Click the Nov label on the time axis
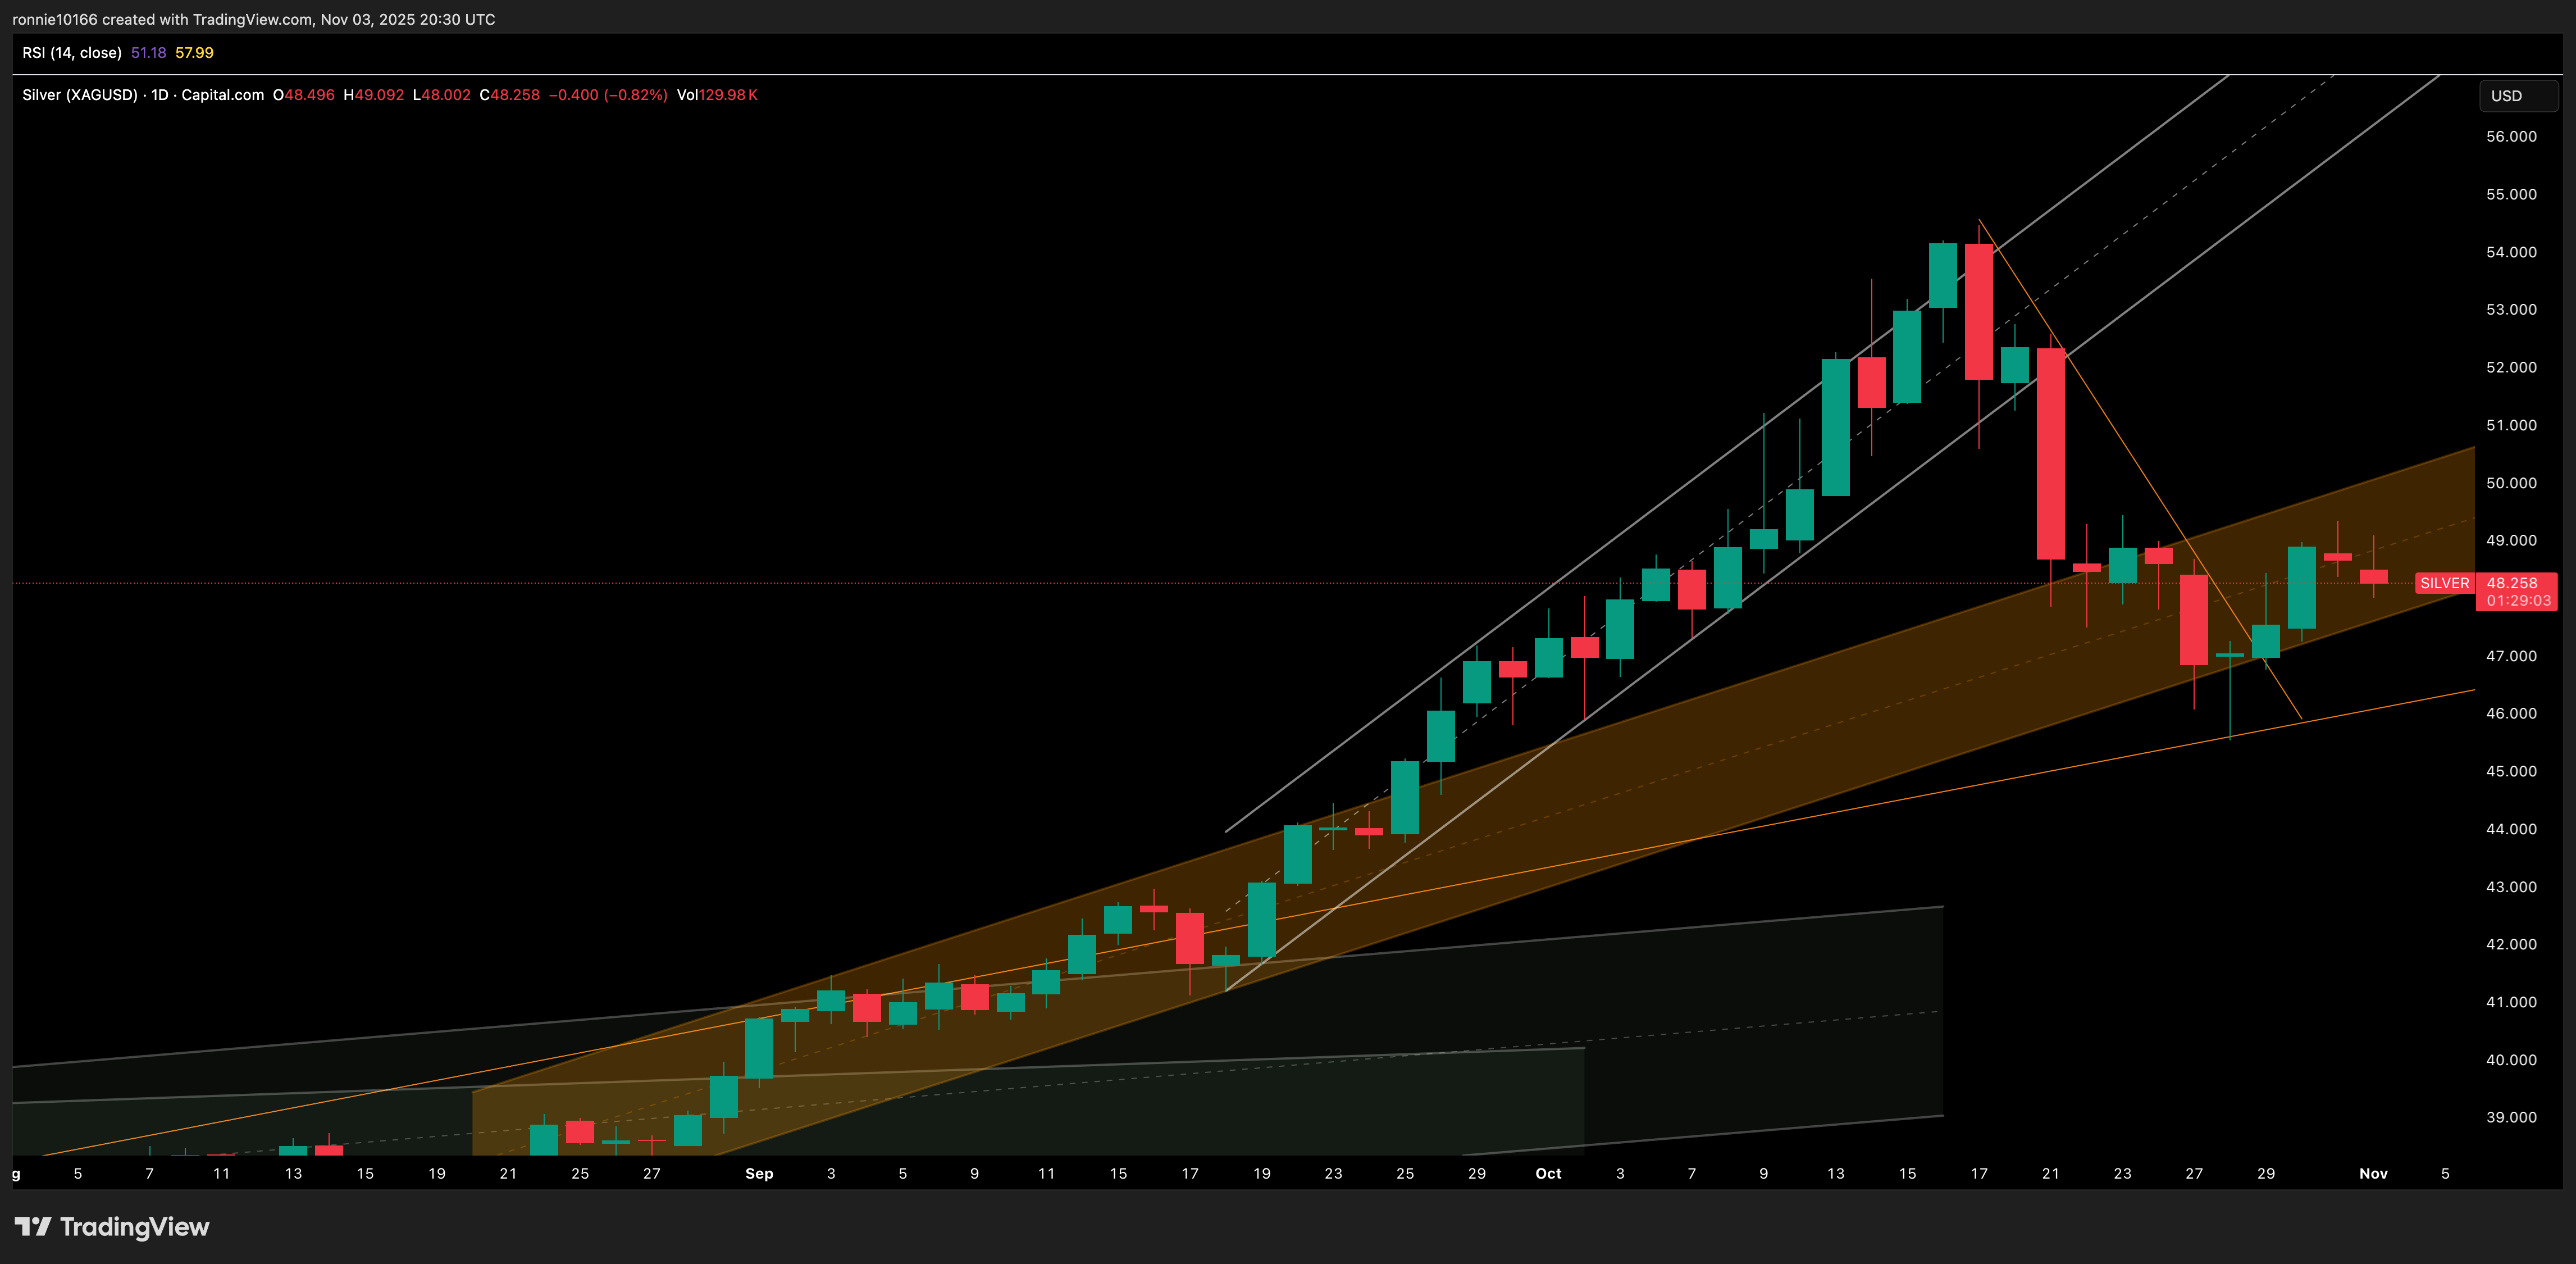Viewport: 2576px width, 1264px height. coord(2374,1173)
